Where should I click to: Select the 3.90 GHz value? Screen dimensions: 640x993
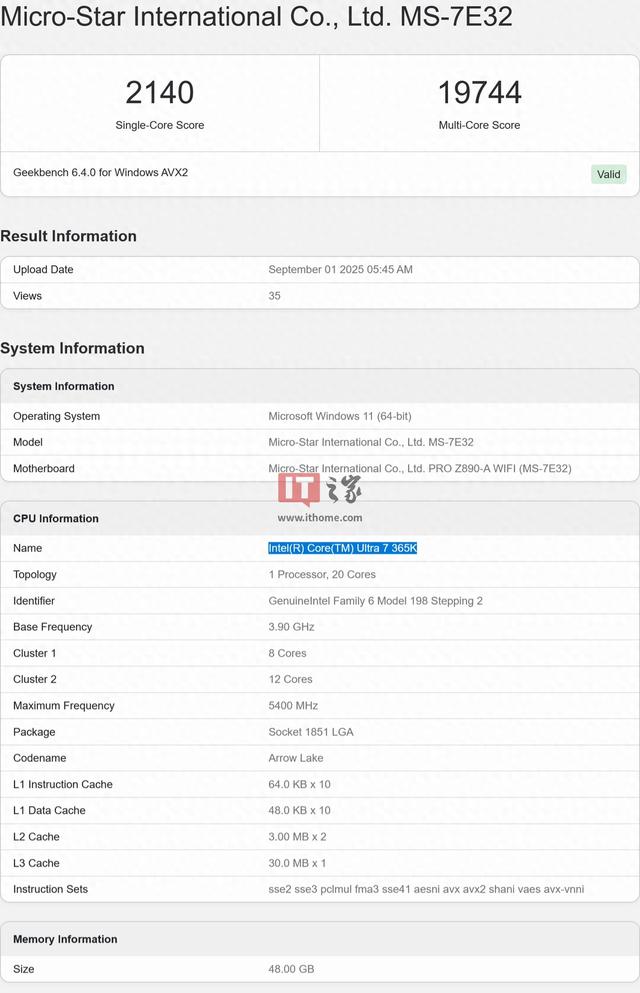[291, 627]
